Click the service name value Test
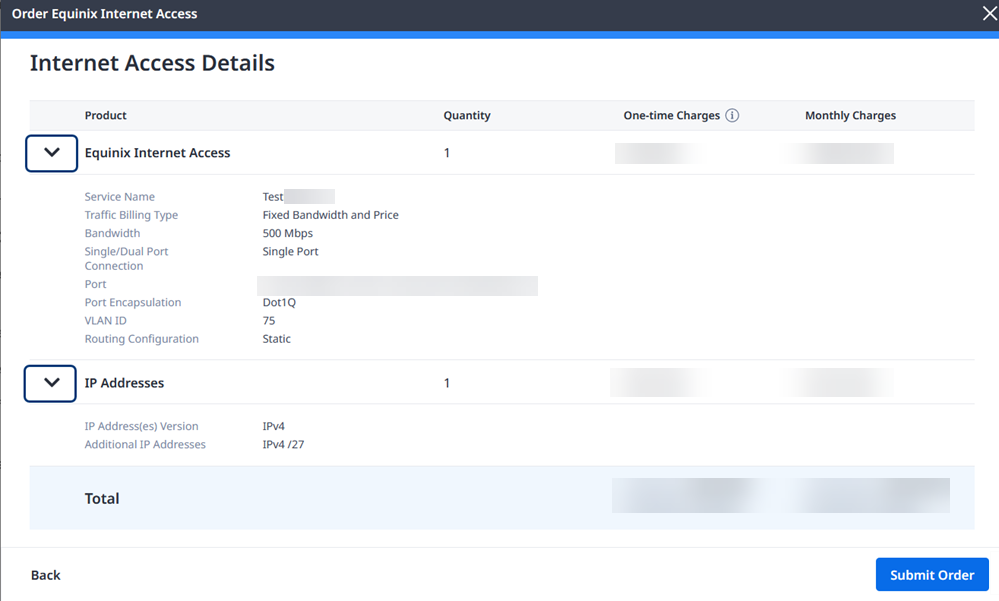Screen dimensions: 999x601 click(x=273, y=197)
